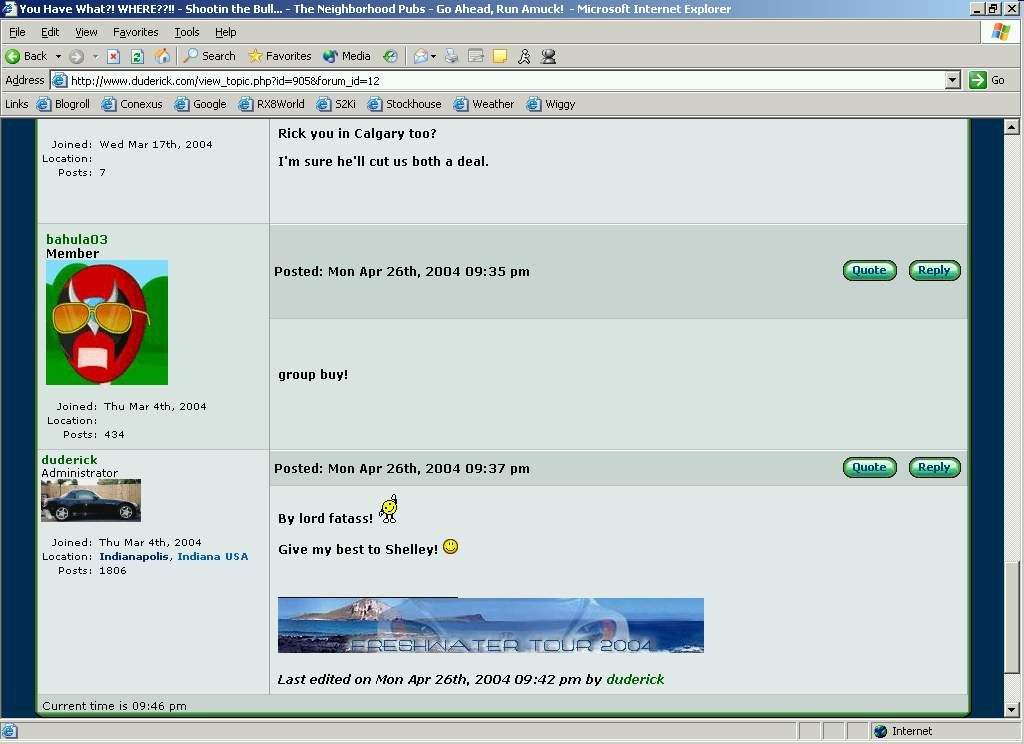The height and width of the screenshot is (744, 1024).
Task: Click the Stop loading icon
Action: coord(114,56)
